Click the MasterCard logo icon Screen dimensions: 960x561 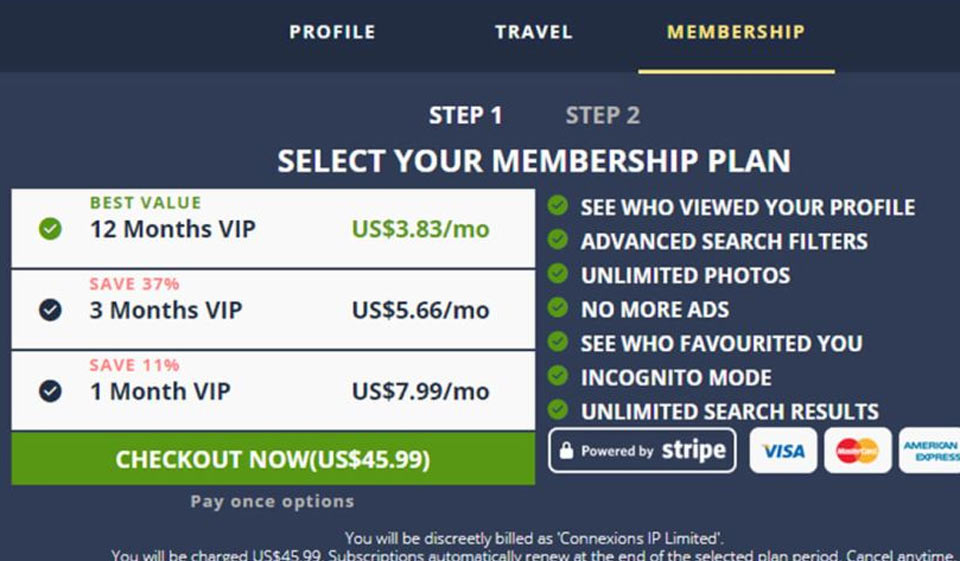(857, 451)
